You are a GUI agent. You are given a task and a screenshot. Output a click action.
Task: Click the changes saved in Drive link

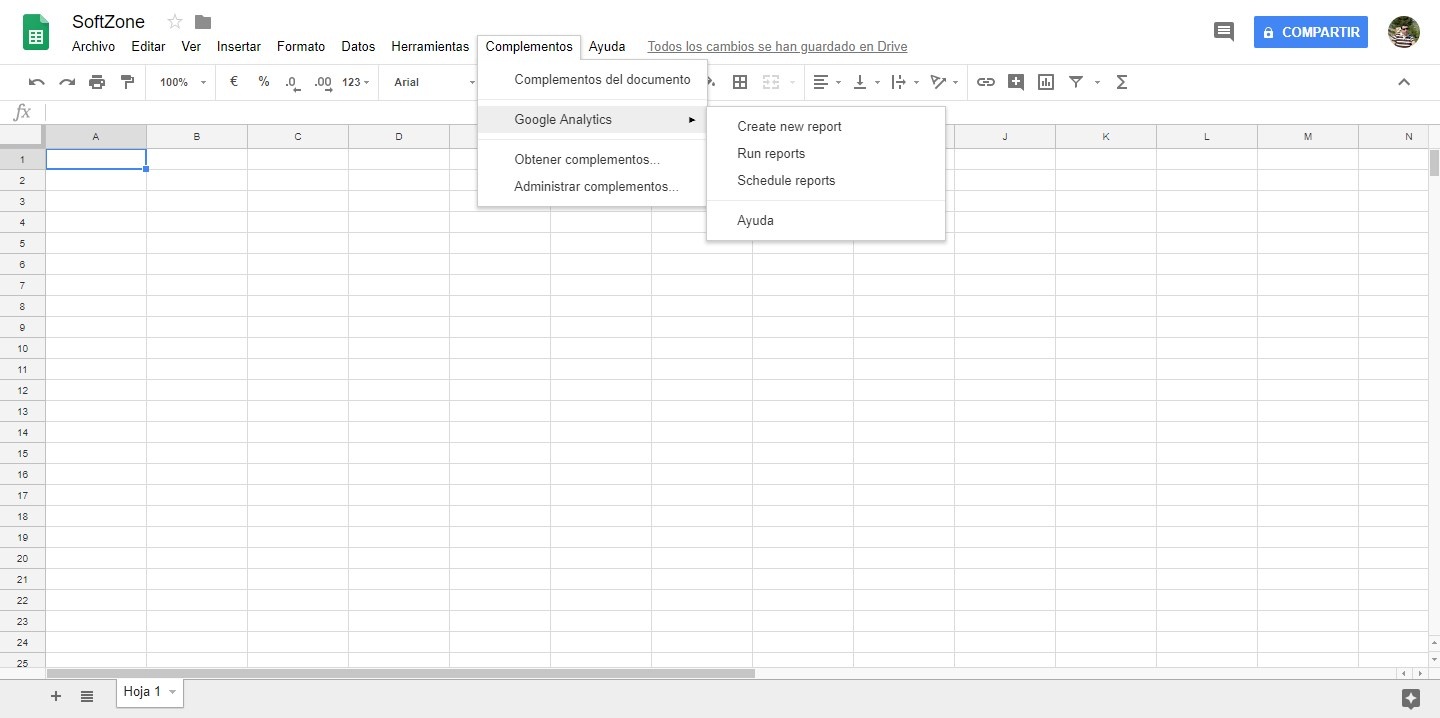pos(778,46)
